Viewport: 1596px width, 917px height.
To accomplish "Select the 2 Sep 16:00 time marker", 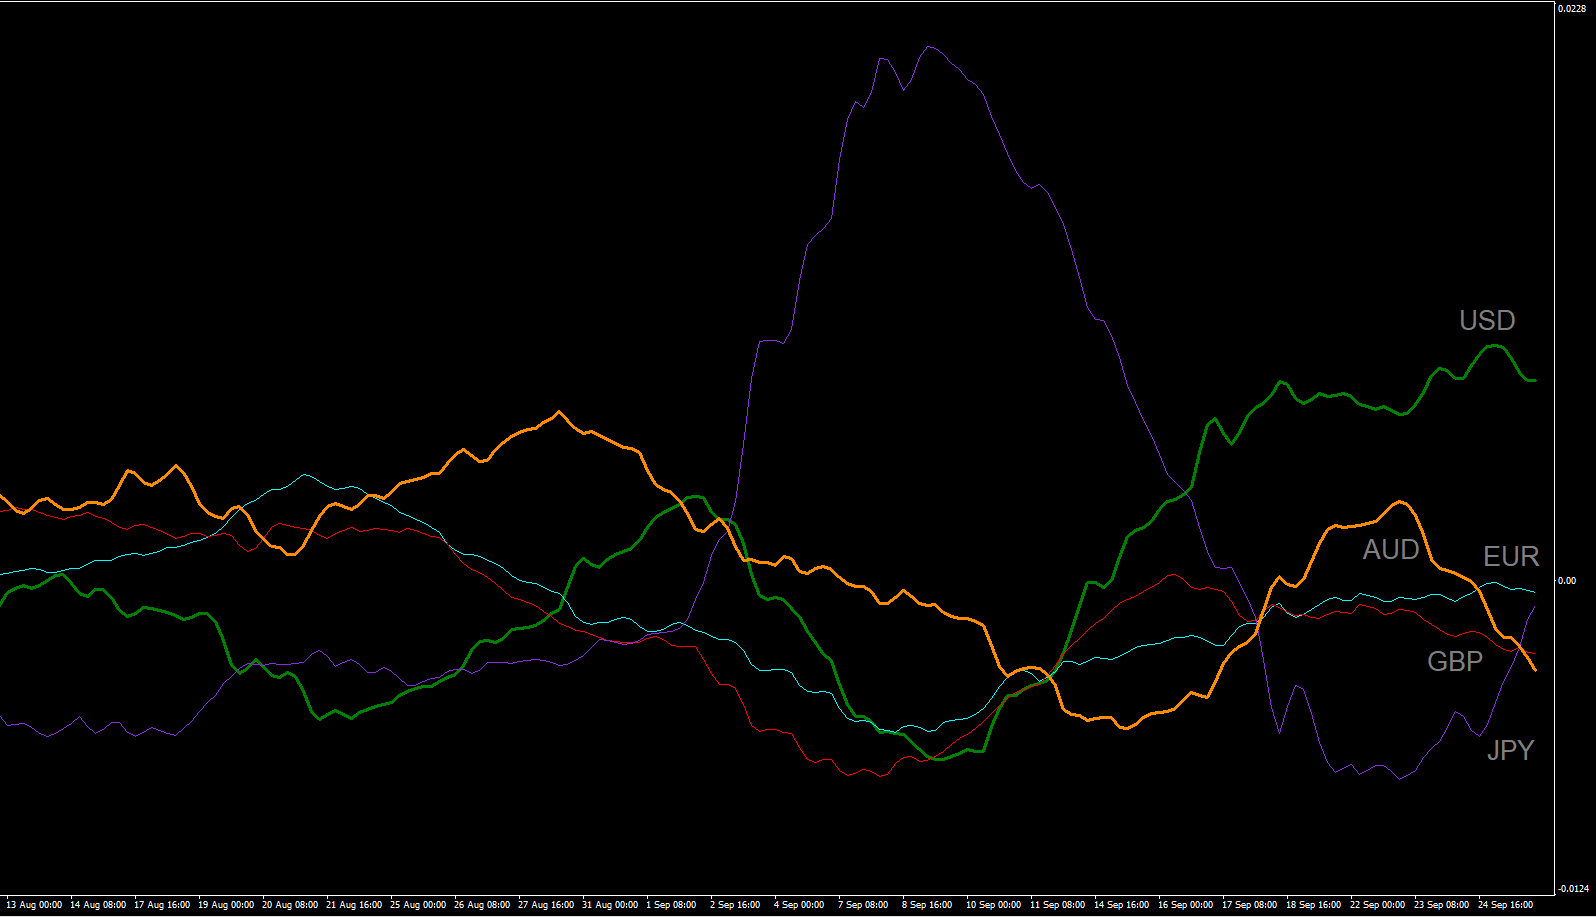I will [735, 905].
